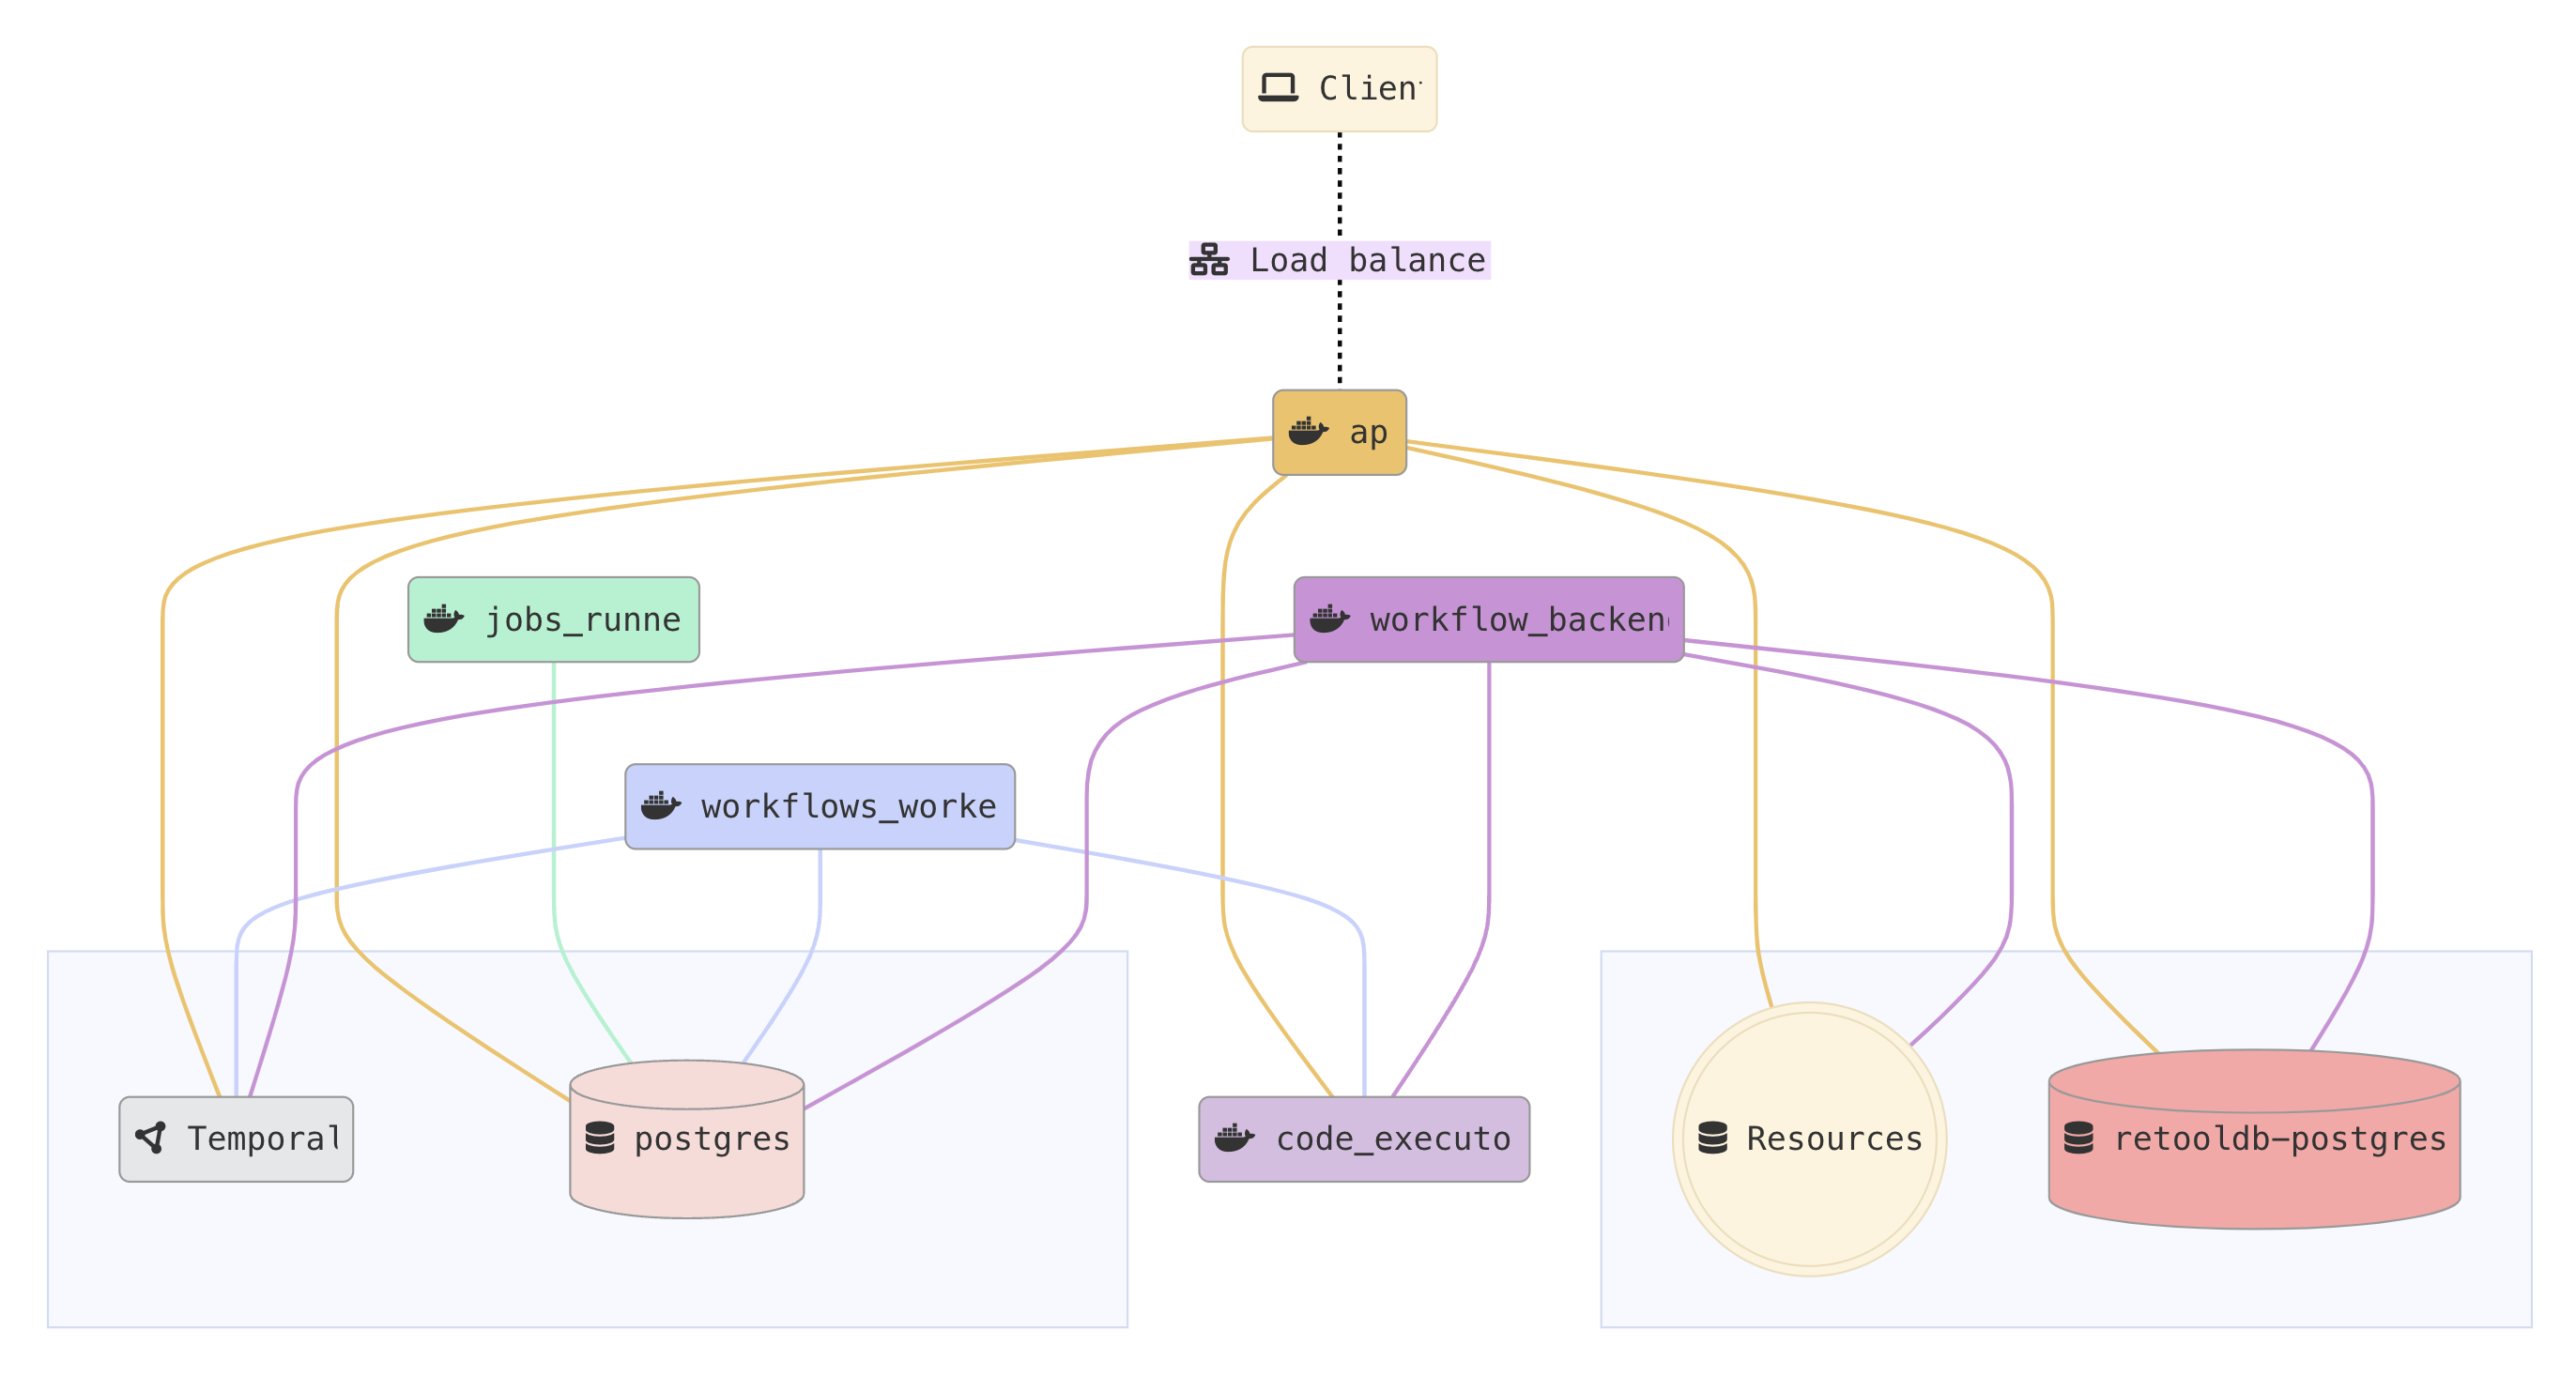
Task: Select the Resources label text
Action: 1835,1138
